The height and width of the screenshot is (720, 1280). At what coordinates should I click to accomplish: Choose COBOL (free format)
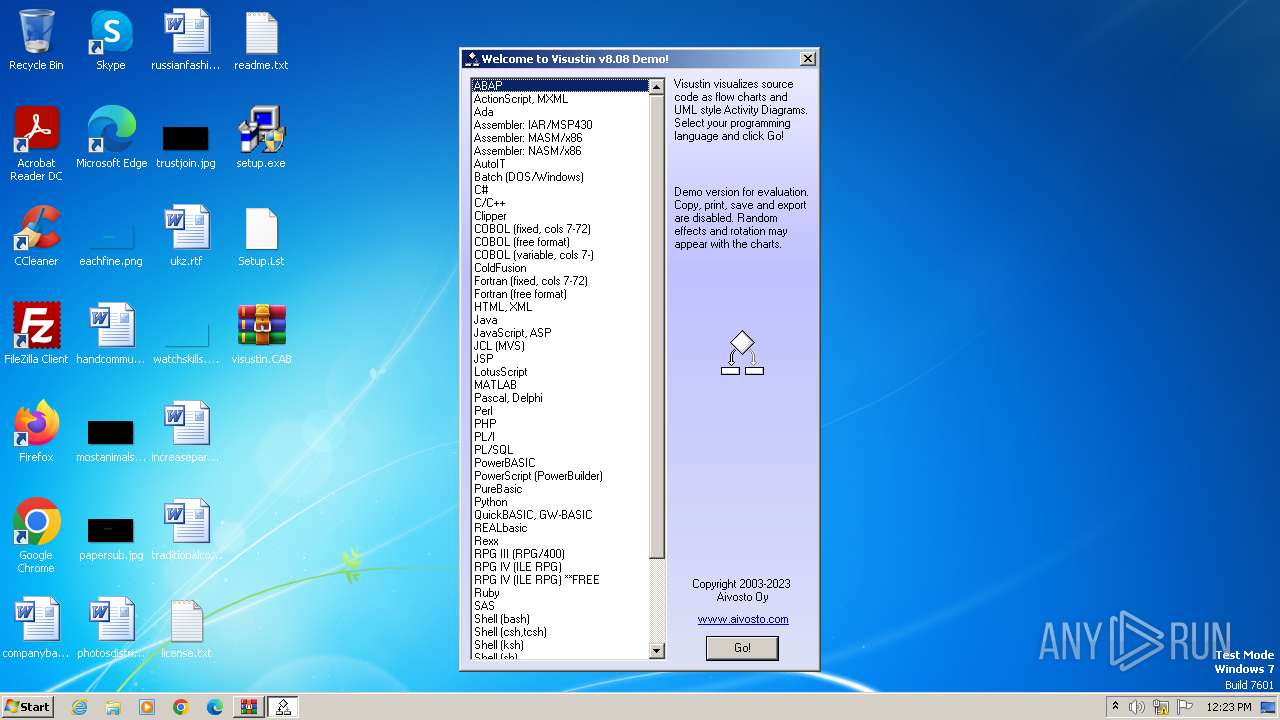[560, 242]
